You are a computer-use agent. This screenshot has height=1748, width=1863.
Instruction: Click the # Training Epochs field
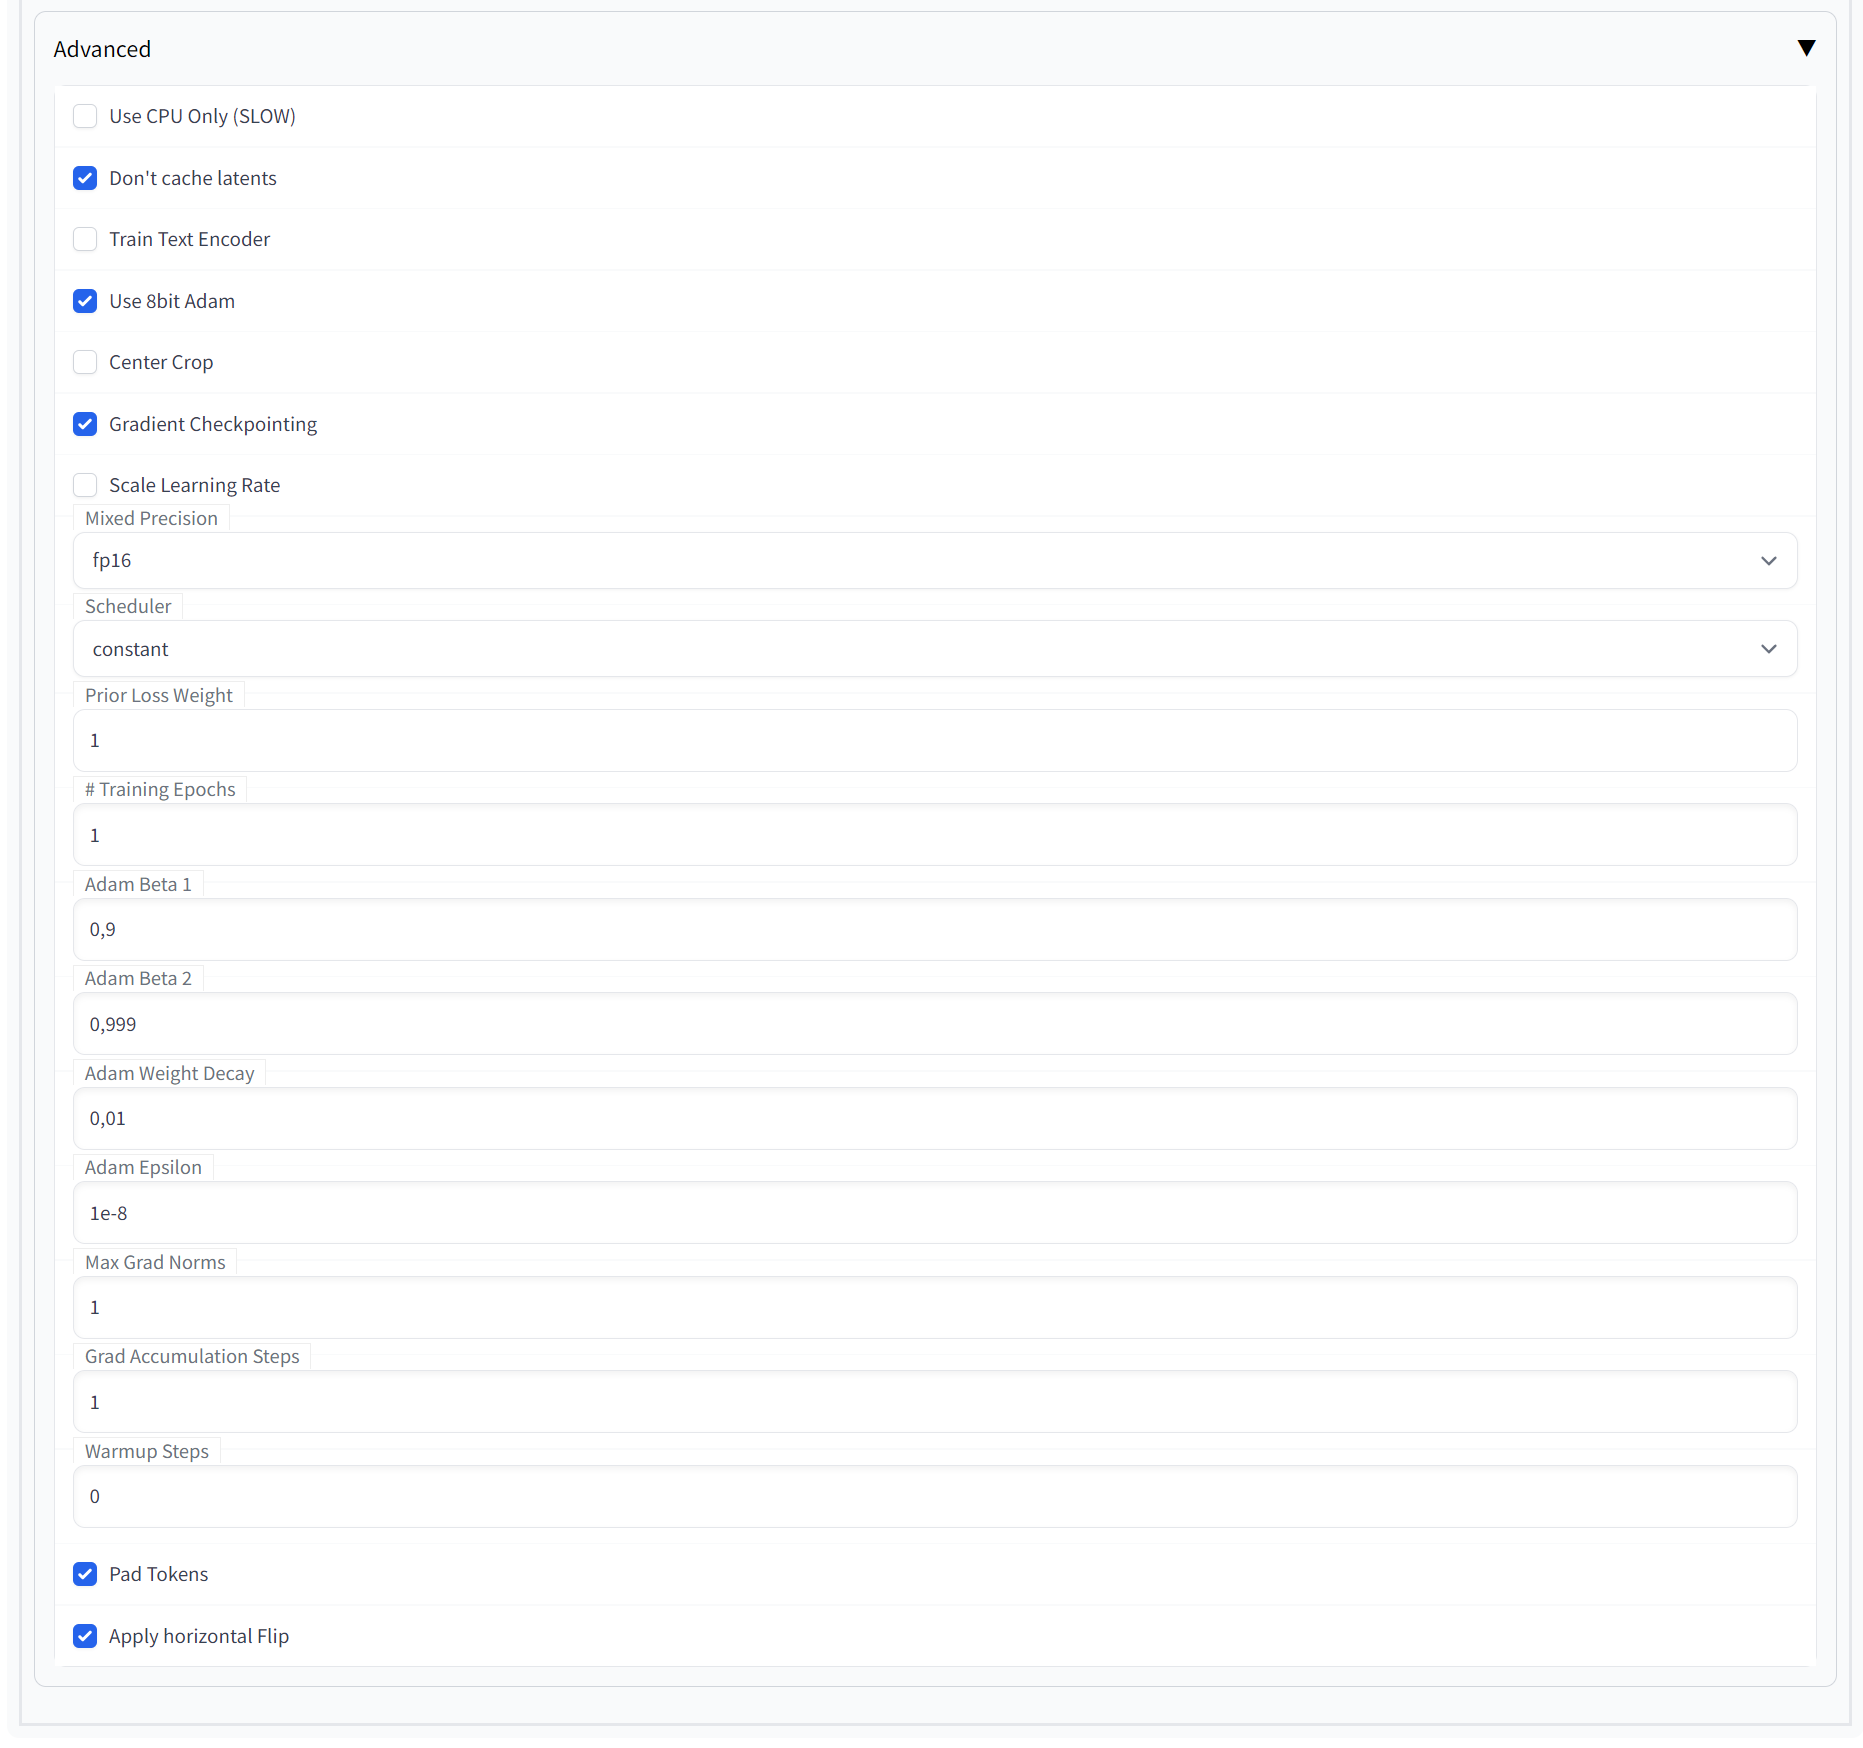(935, 835)
